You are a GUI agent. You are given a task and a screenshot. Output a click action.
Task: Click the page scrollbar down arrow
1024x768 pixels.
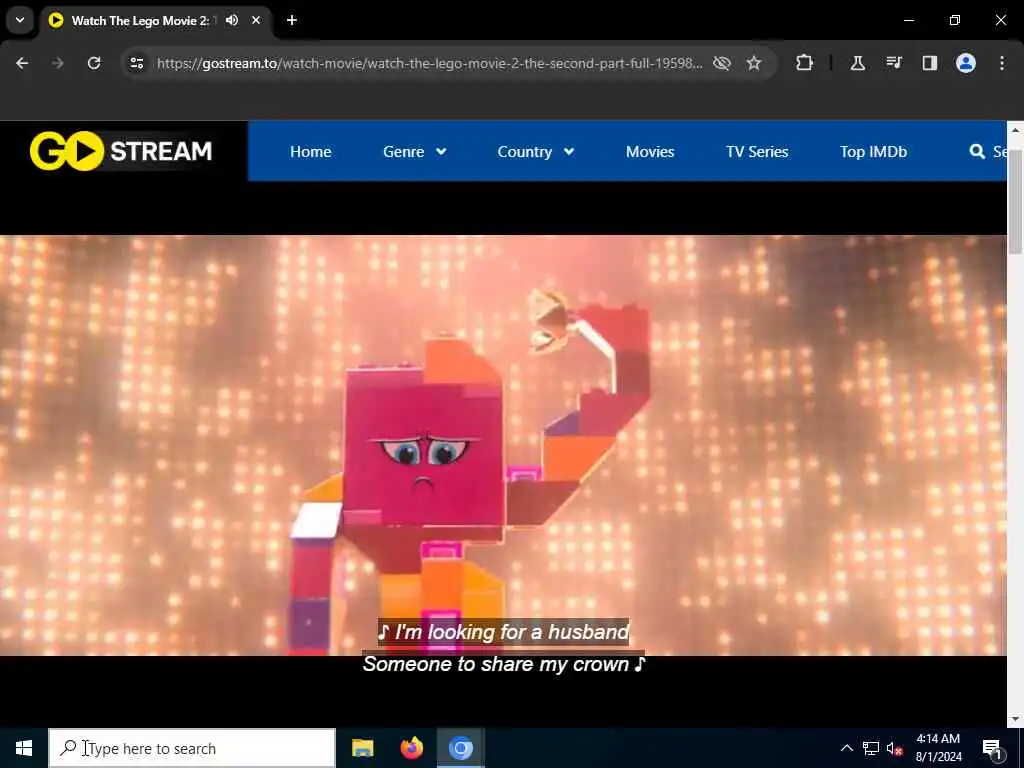tap(1016, 719)
